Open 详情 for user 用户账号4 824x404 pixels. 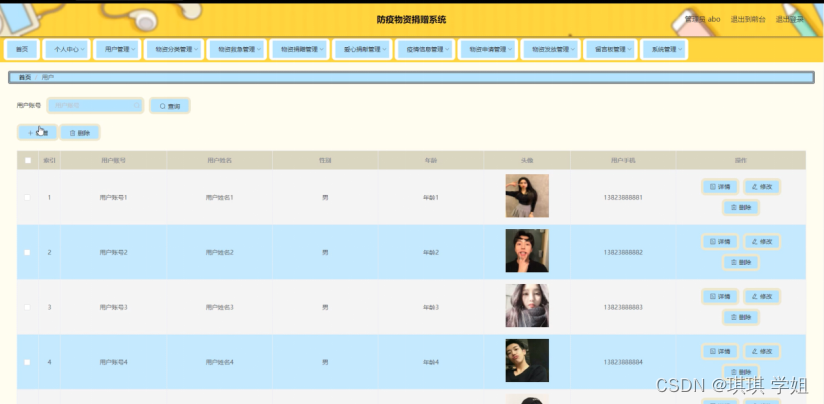(720, 351)
